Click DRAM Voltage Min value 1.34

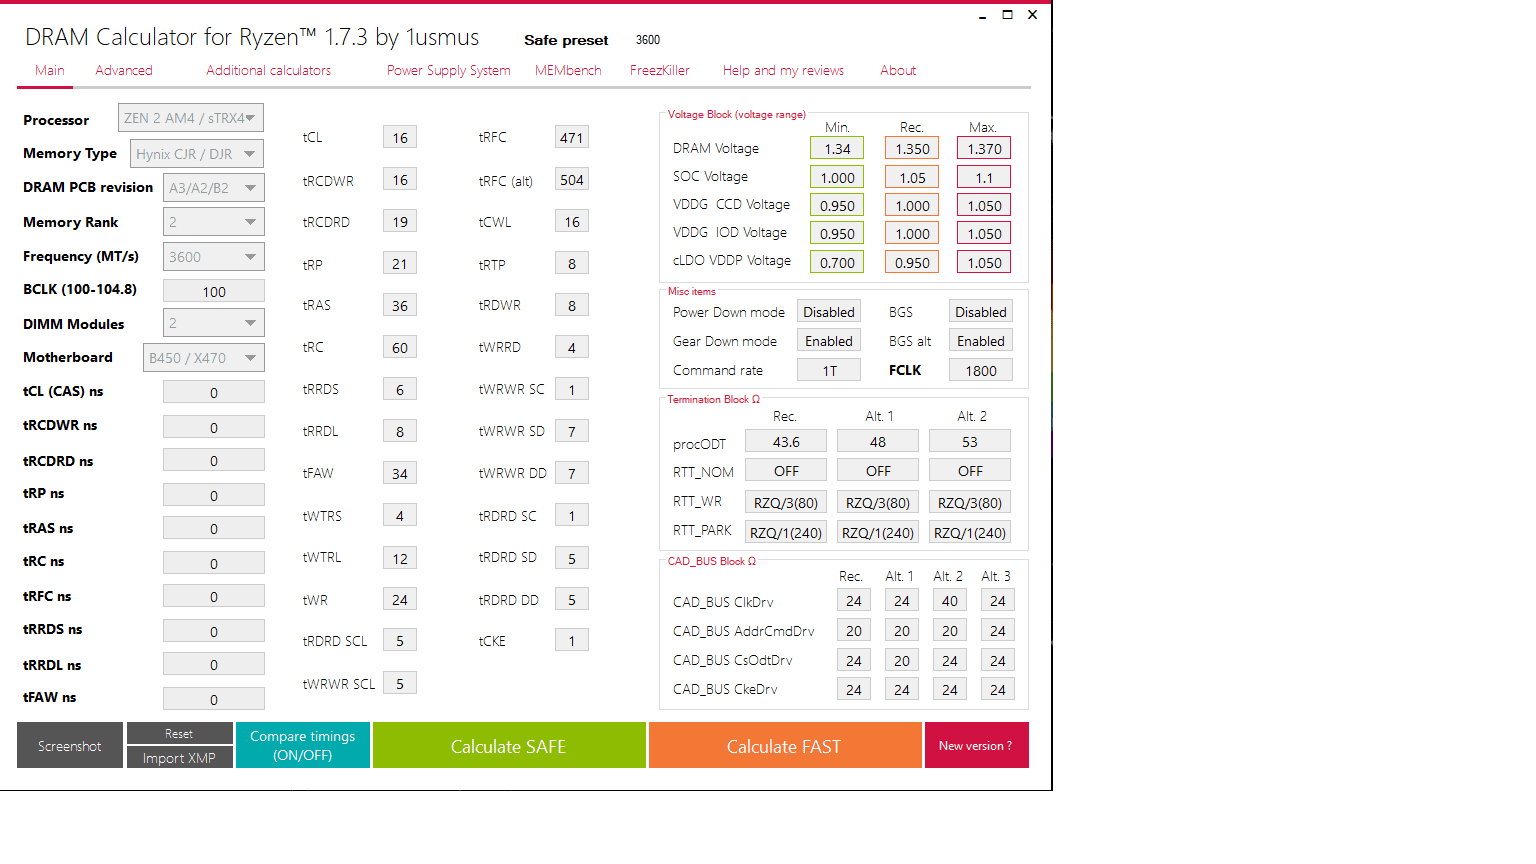(x=837, y=148)
